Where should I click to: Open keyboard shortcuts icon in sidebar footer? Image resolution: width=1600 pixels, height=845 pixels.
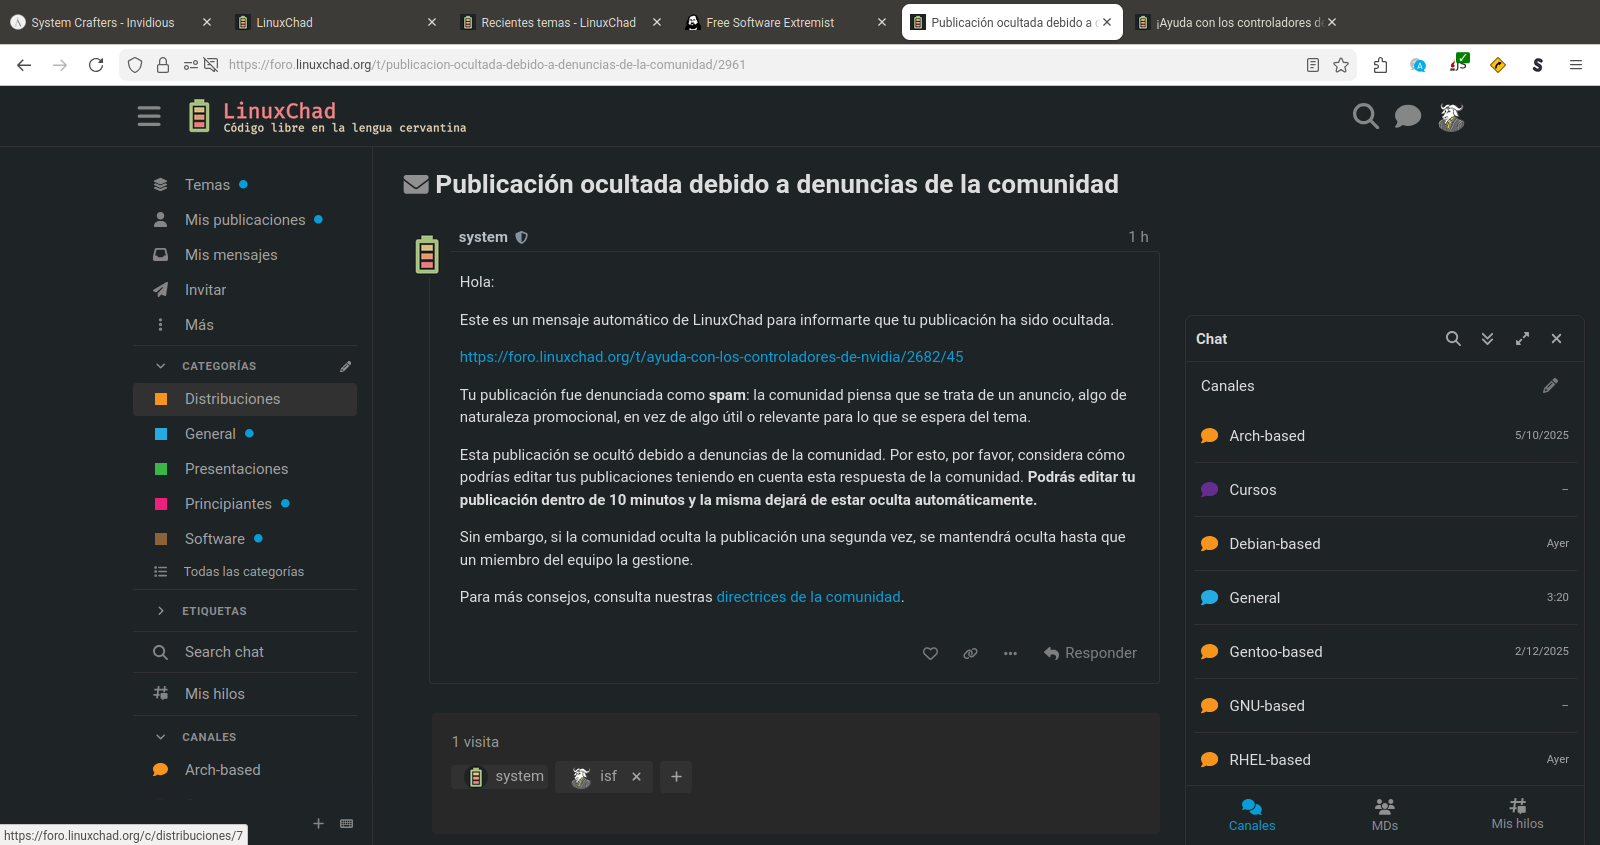[346, 824]
